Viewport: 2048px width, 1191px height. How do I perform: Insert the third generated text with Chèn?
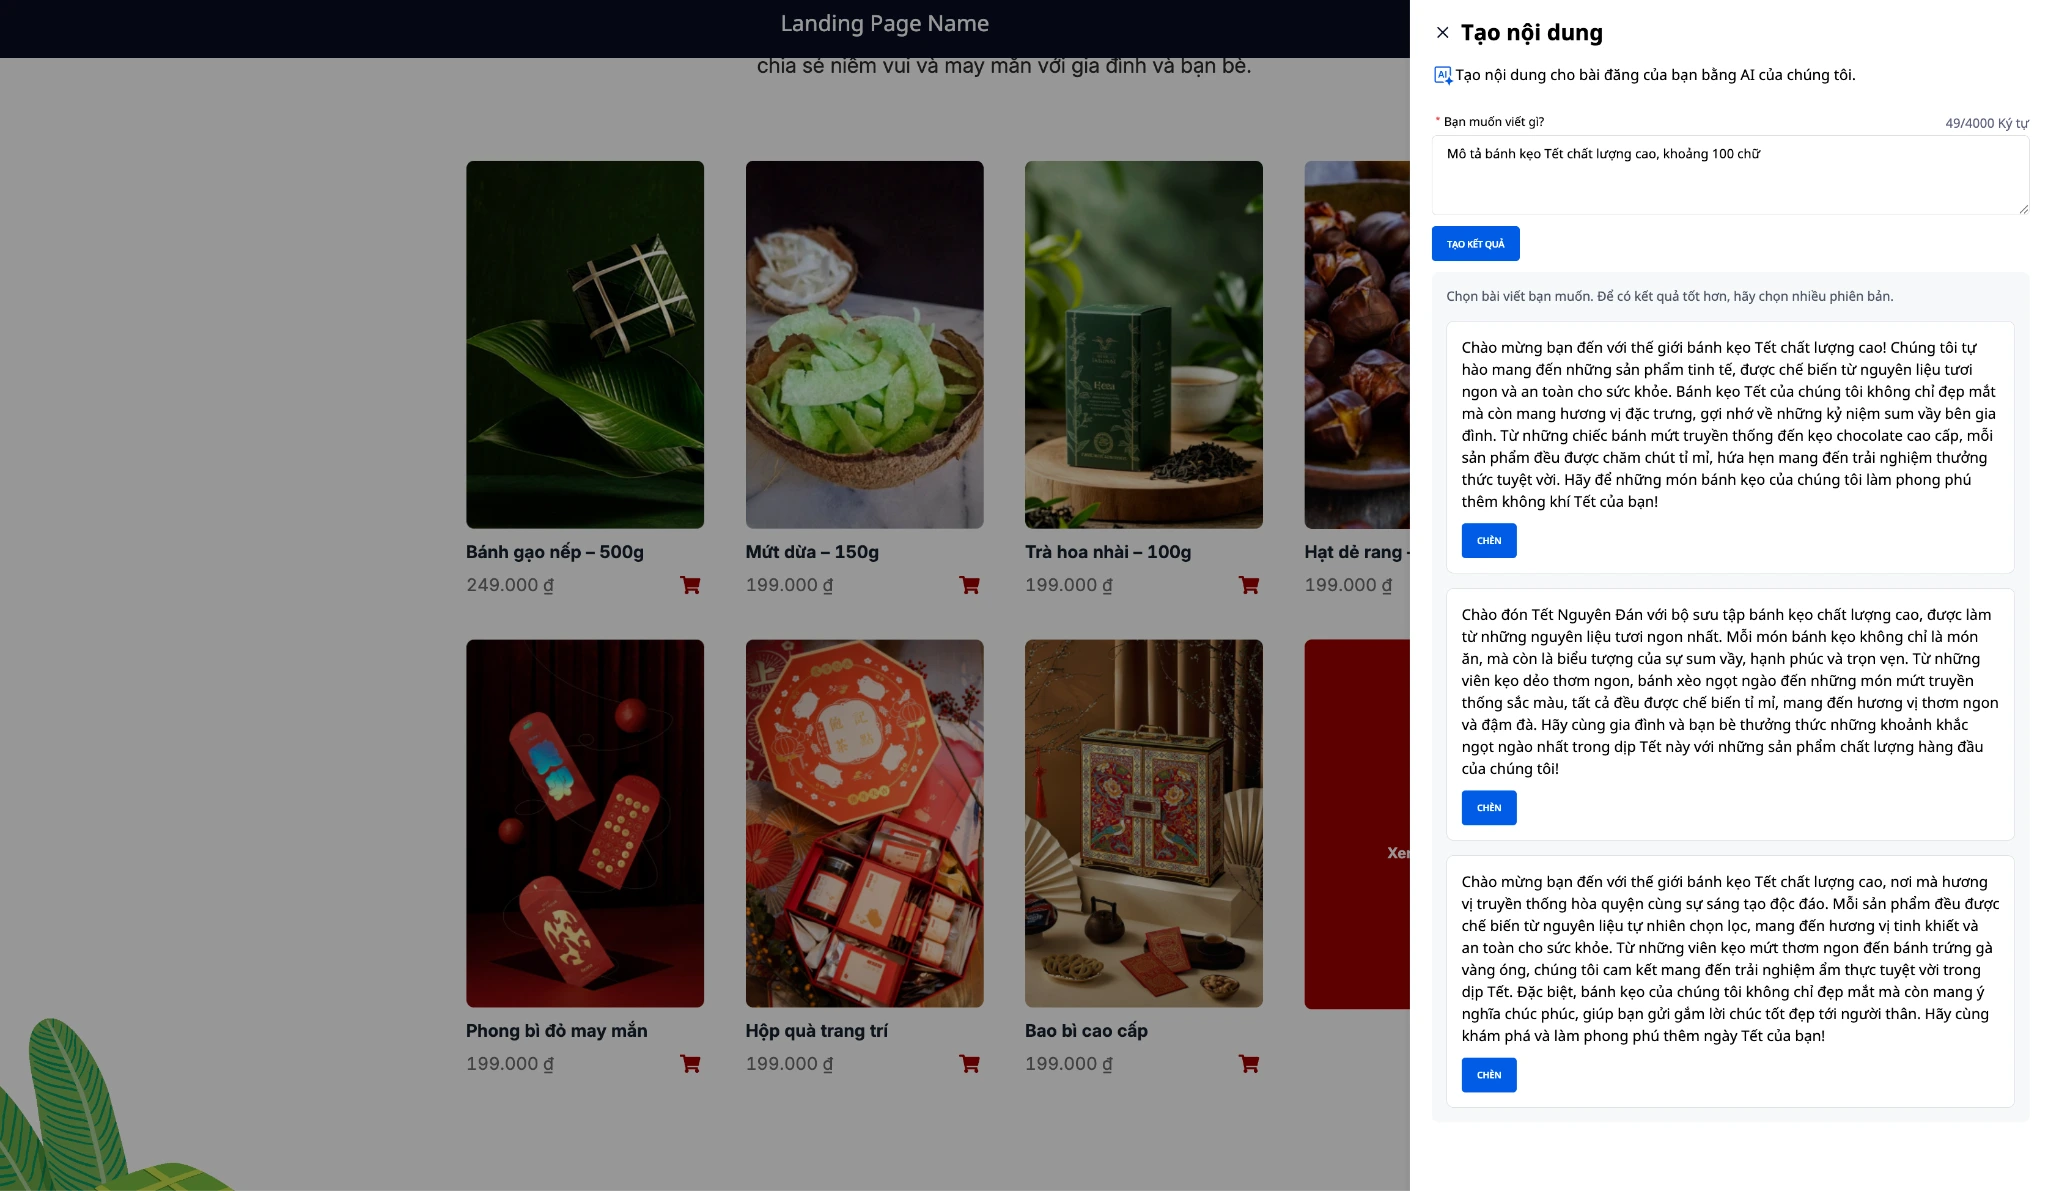click(1488, 1075)
